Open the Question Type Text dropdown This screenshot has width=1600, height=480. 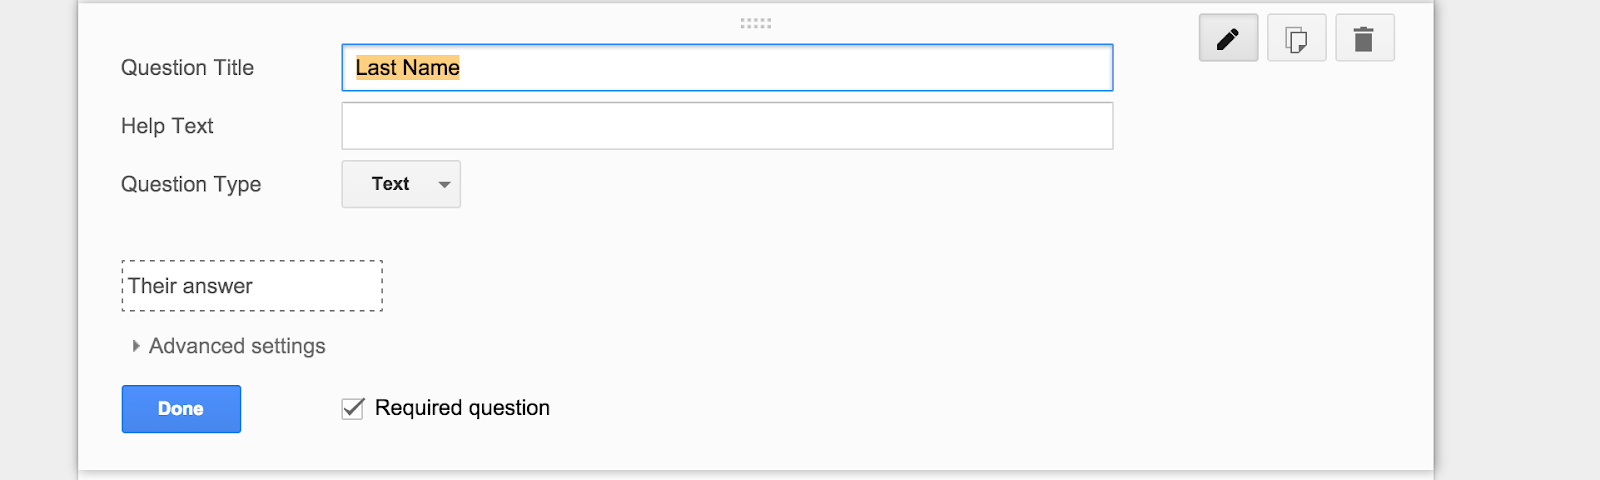pos(401,184)
